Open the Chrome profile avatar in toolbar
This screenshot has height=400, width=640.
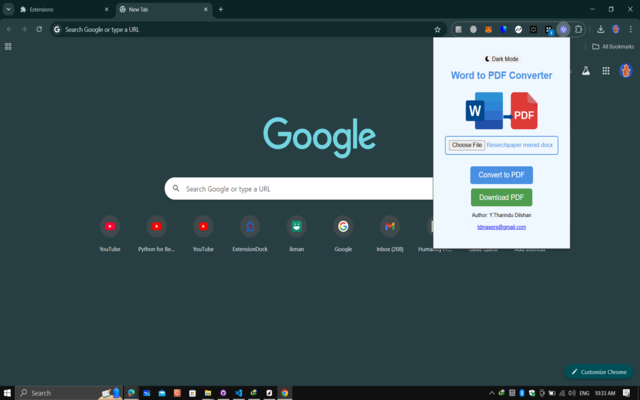[616, 29]
